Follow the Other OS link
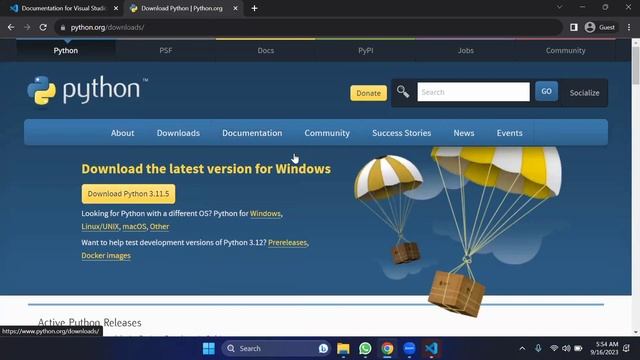Viewport: 640px width, 360px height. pos(159,227)
